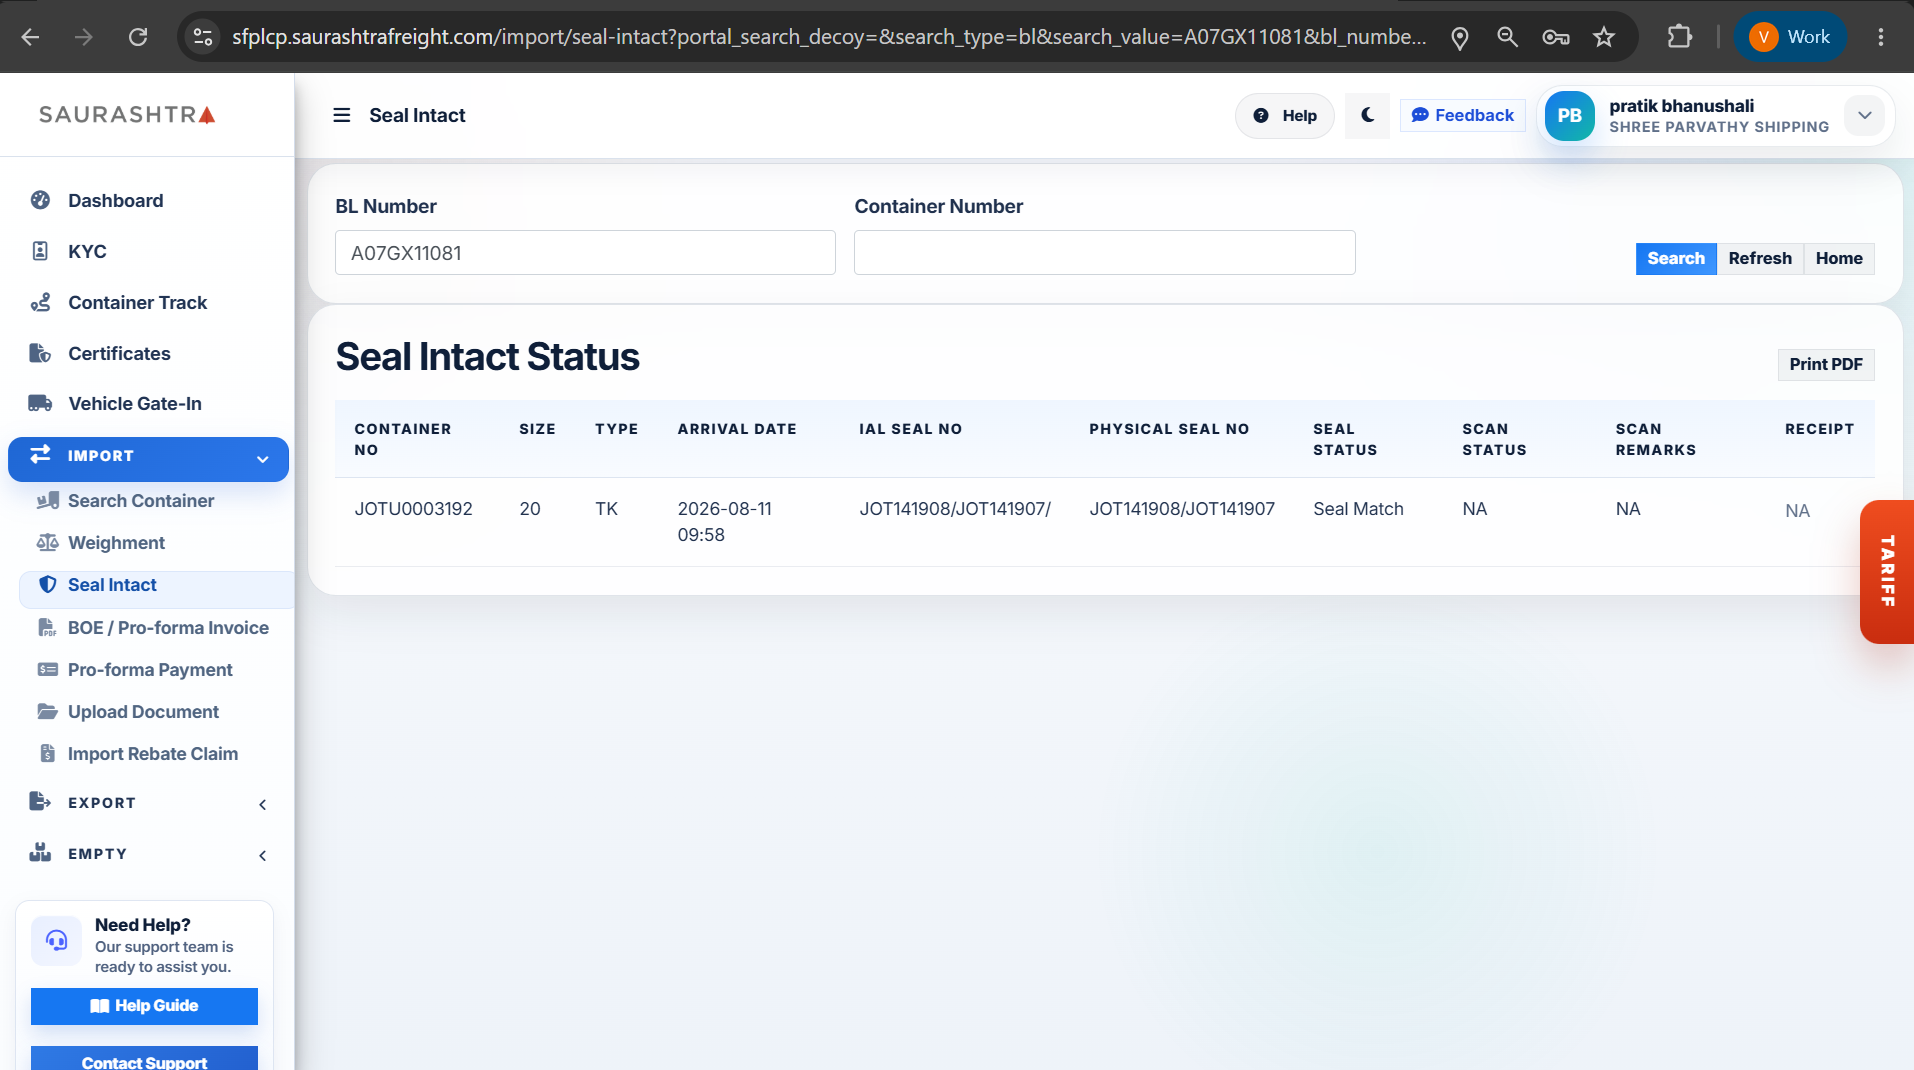Click the SEAL STATUS column header
1914x1070 pixels.
tap(1344, 439)
